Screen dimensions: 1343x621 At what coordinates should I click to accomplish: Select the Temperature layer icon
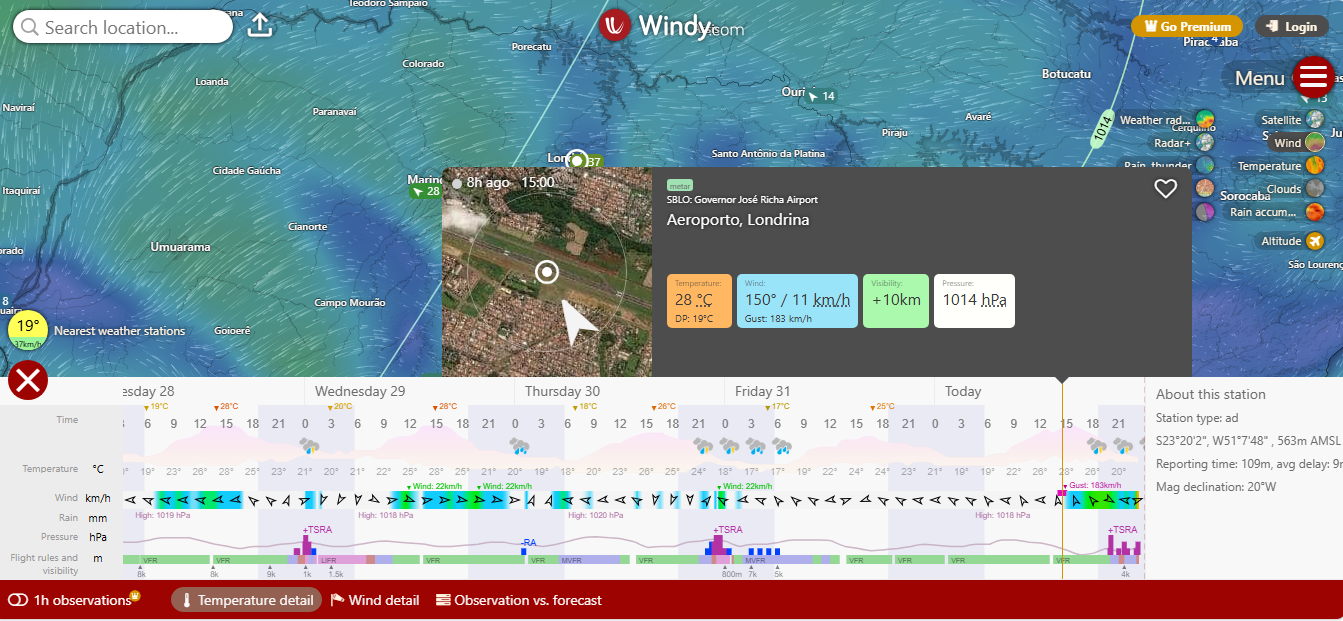(1314, 166)
